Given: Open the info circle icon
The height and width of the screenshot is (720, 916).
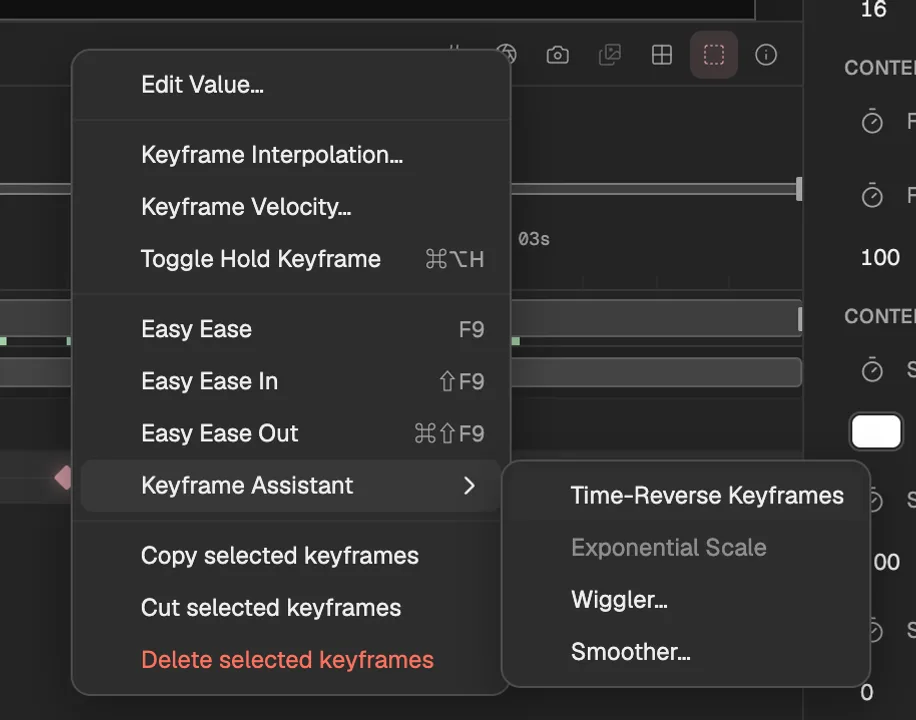Looking at the screenshot, I should [x=765, y=55].
